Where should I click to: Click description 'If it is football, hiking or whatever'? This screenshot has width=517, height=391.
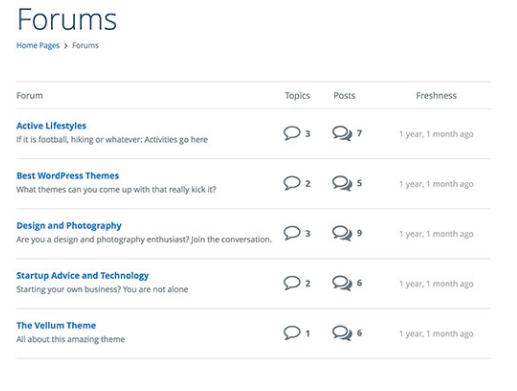pos(112,139)
